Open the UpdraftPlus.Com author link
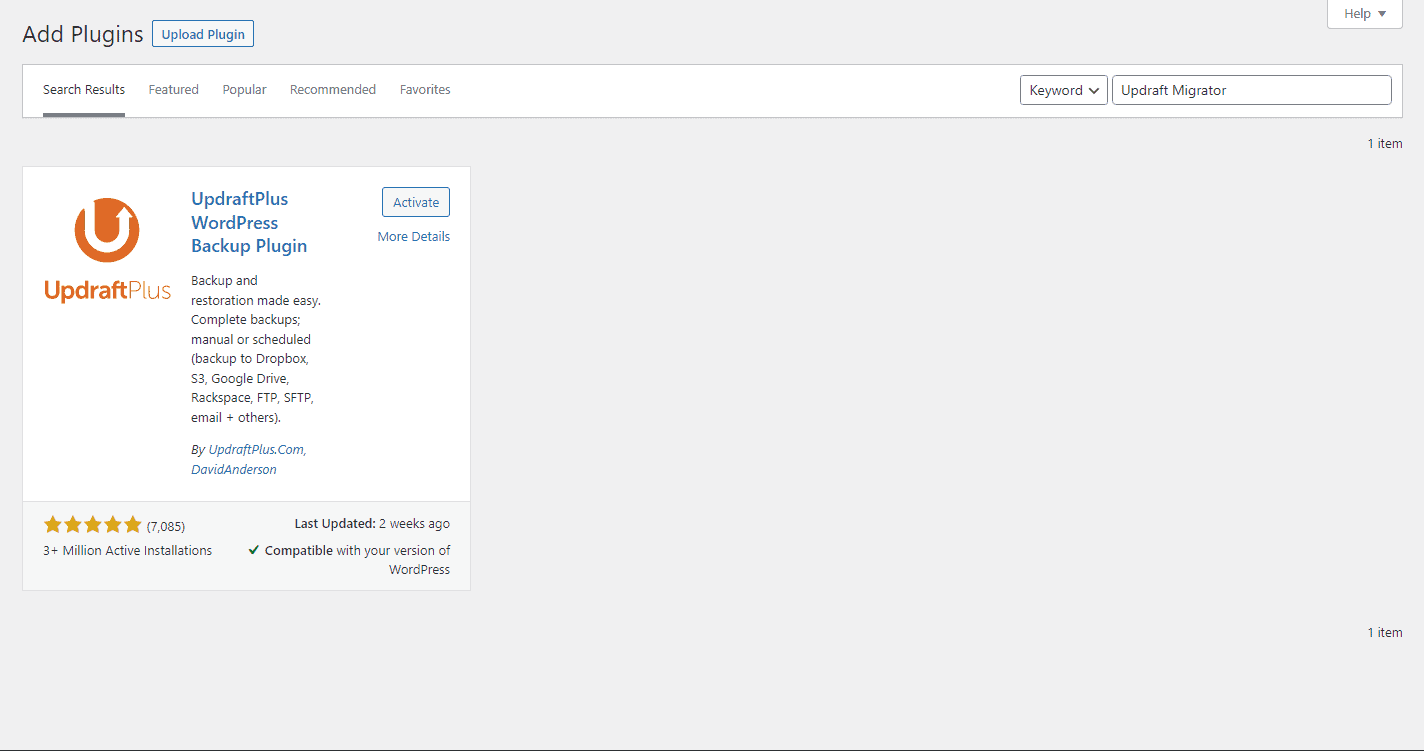Screen dimensions: 1424x751 (257, 450)
